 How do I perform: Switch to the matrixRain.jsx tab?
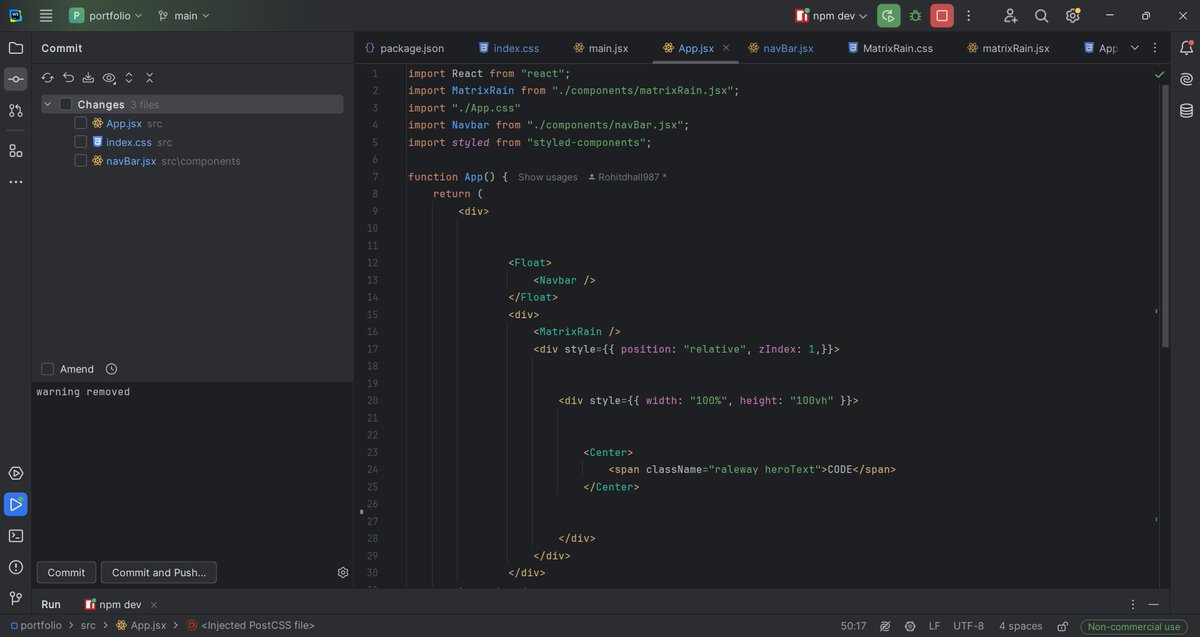click(1008, 48)
